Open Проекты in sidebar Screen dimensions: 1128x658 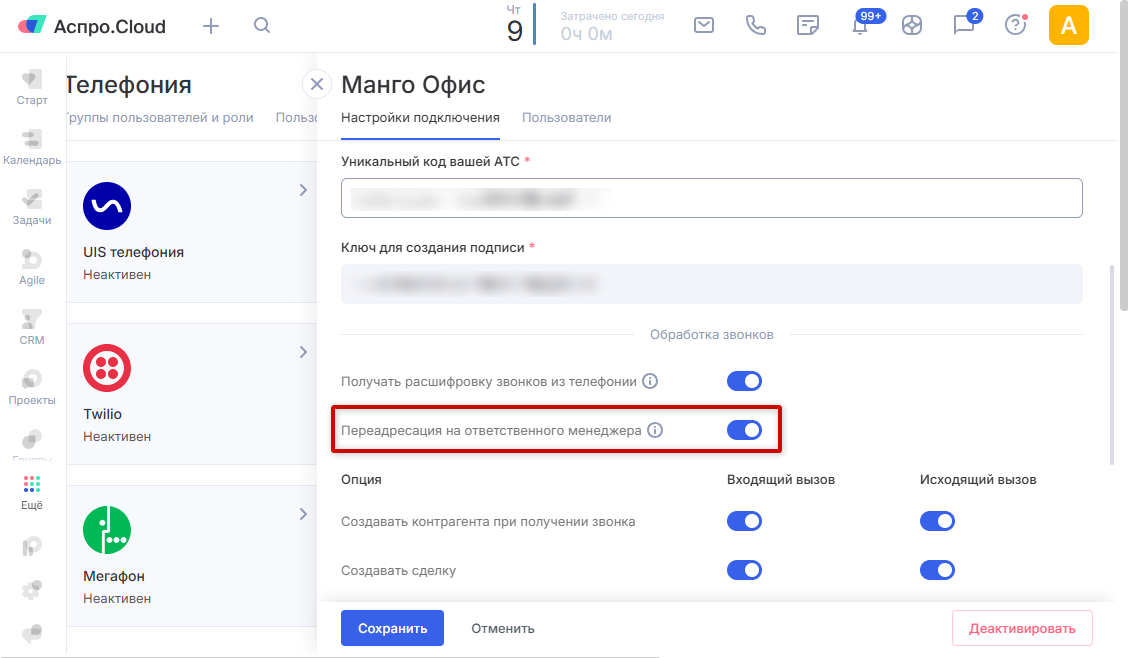[x=32, y=388]
